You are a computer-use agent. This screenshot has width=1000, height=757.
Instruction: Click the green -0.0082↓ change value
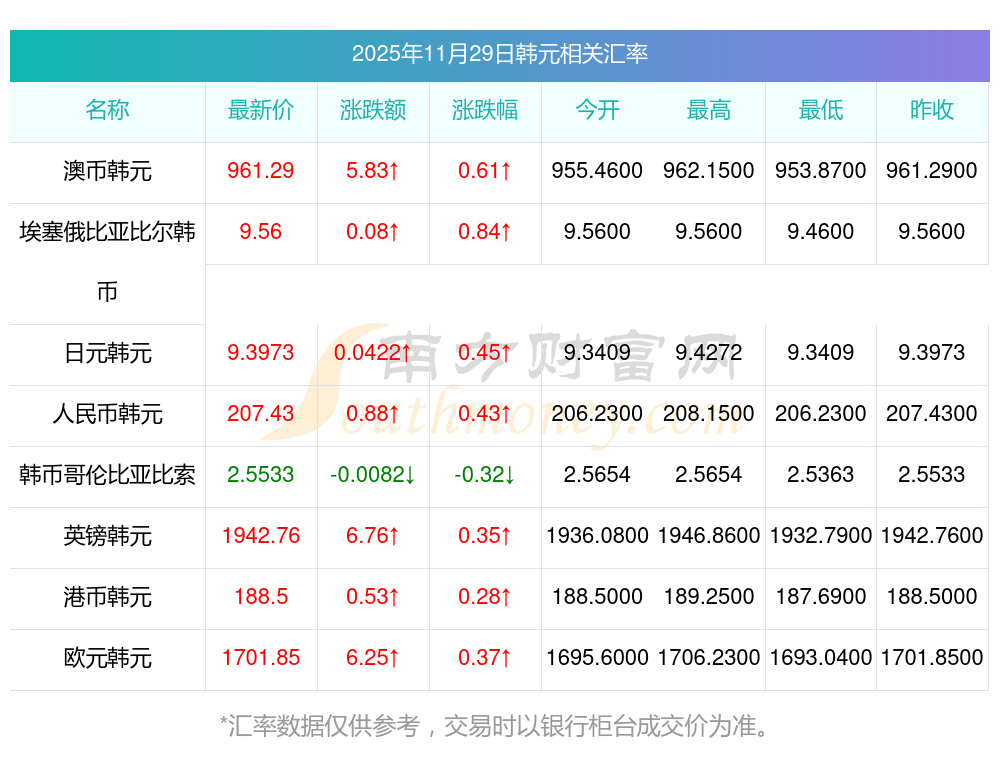click(373, 475)
